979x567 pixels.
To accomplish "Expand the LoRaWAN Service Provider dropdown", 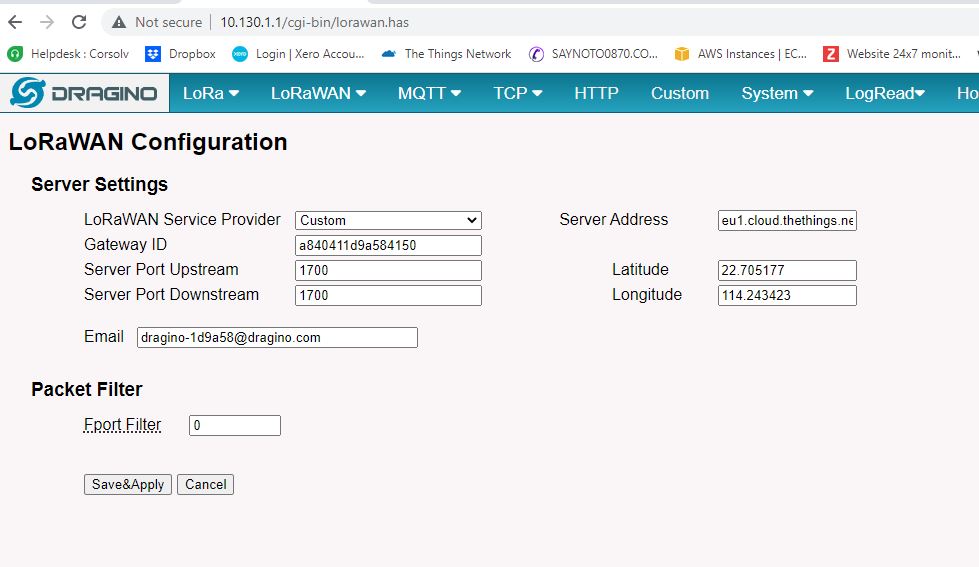I will pyautogui.click(x=388, y=220).
